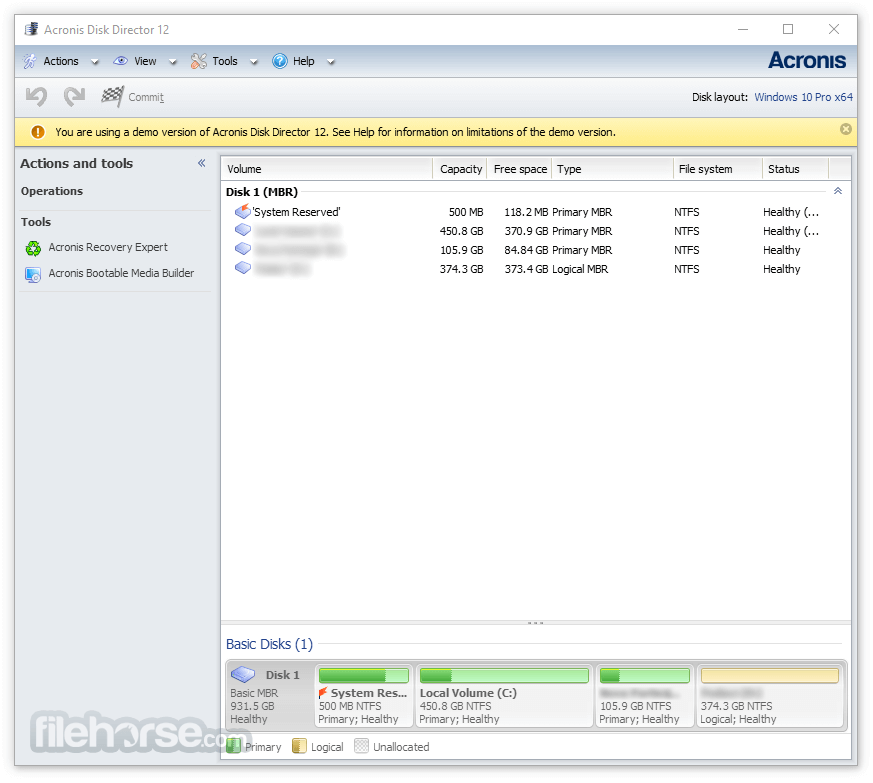This screenshot has width=873, height=783.
Task: Launch Acronis Bootable Media Builder
Action: tap(120, 273)
